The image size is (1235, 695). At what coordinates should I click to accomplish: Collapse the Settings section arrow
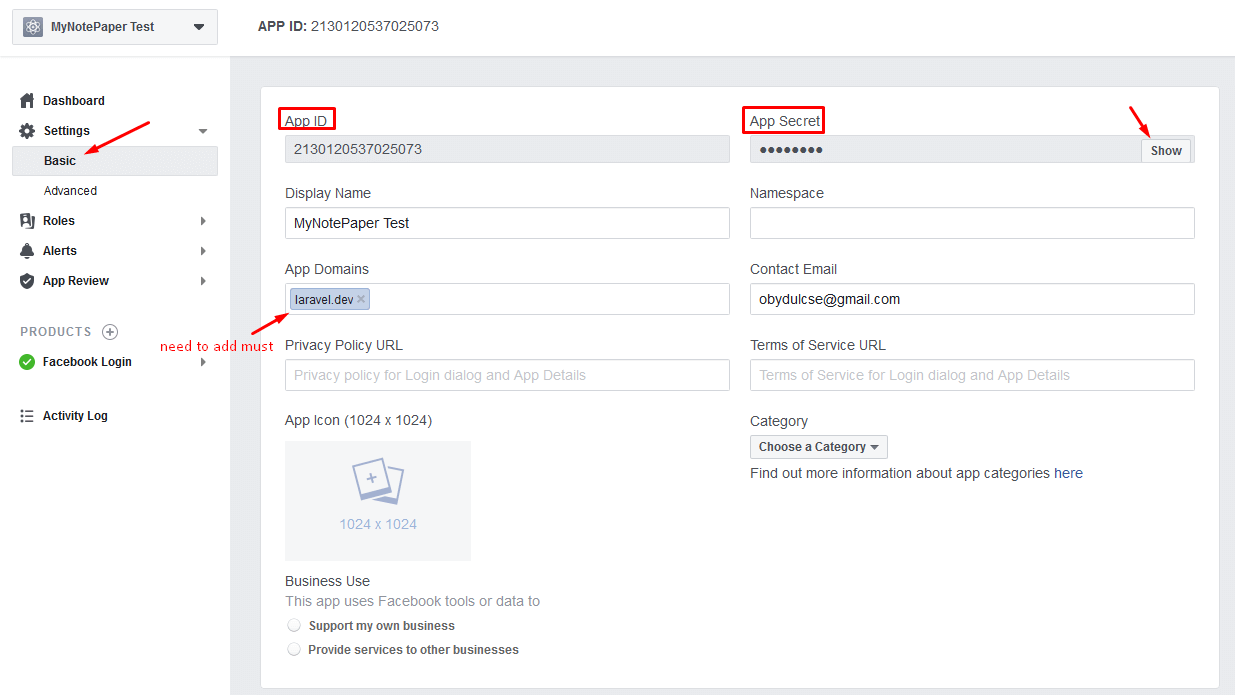[x=203, y=131]
